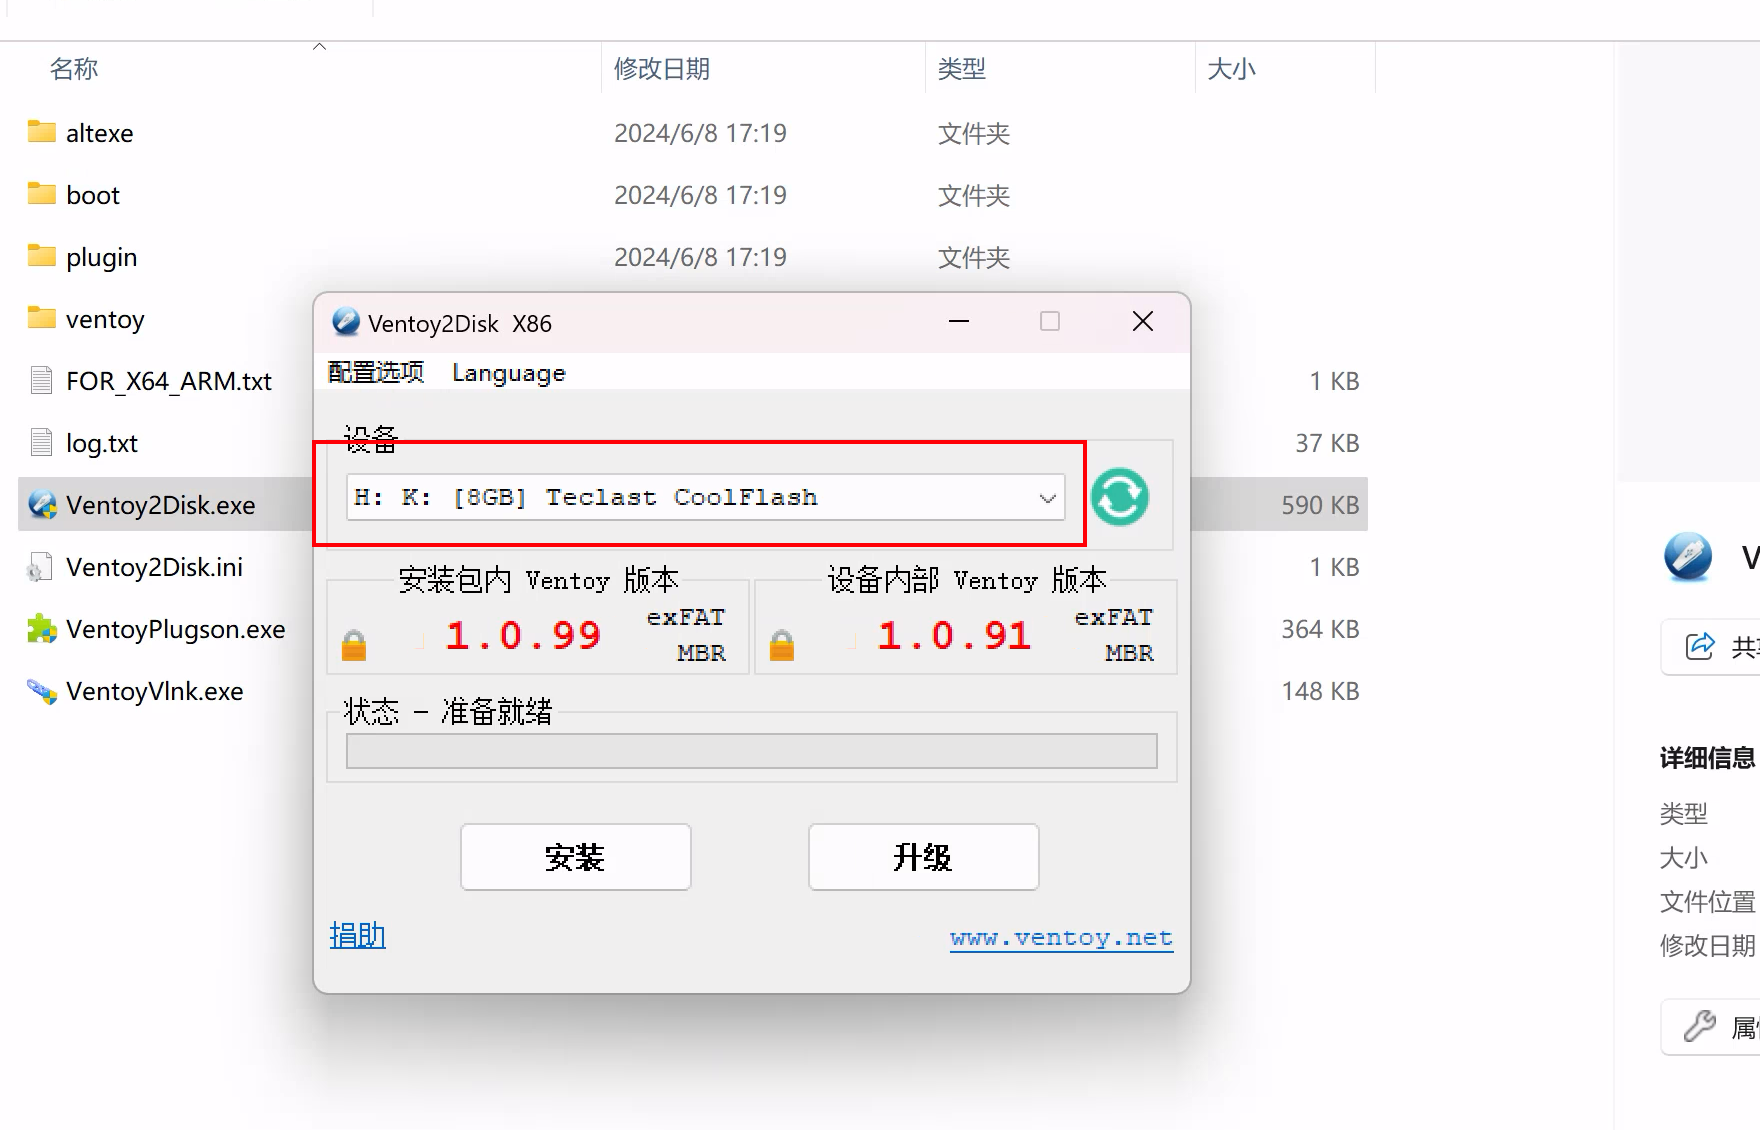
Task: Click the FOR_X64_ARM.txt file icon
Action: (x=41, y=380)
